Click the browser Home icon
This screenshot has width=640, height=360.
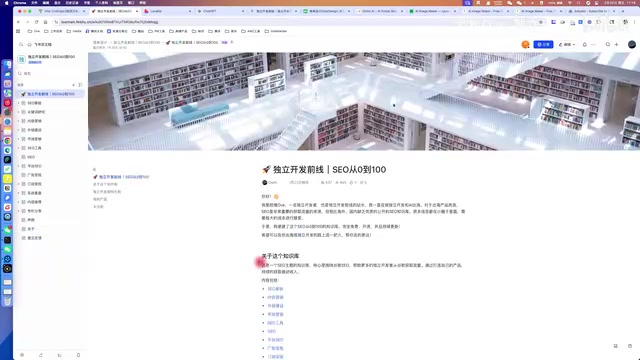45,22
